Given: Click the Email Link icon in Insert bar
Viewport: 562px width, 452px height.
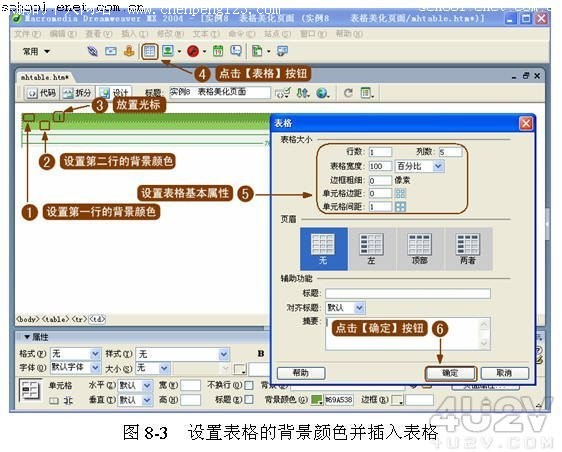Looking at the screenshot, I should (111, 51).
